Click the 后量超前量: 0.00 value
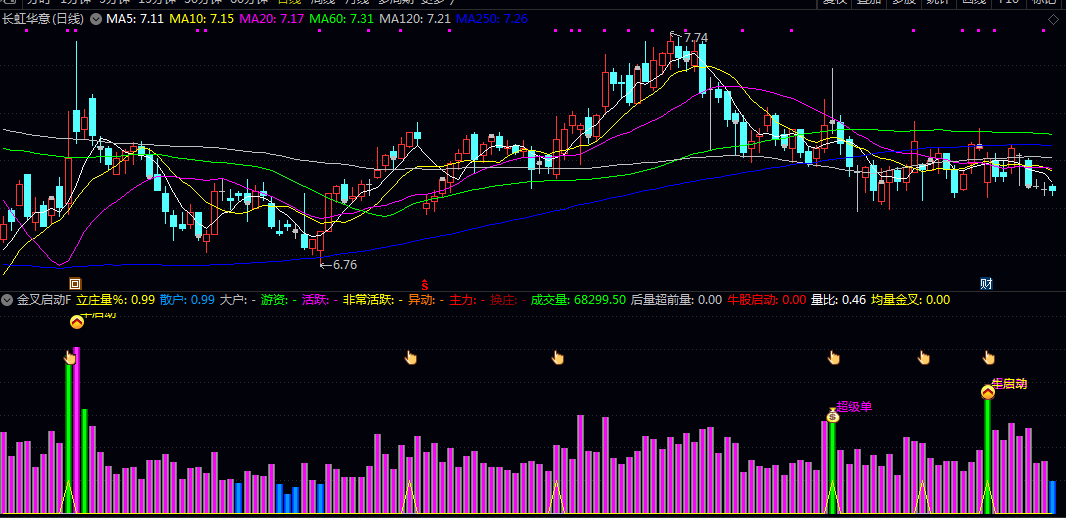The image size is (1066, 518). coord(676,300)
